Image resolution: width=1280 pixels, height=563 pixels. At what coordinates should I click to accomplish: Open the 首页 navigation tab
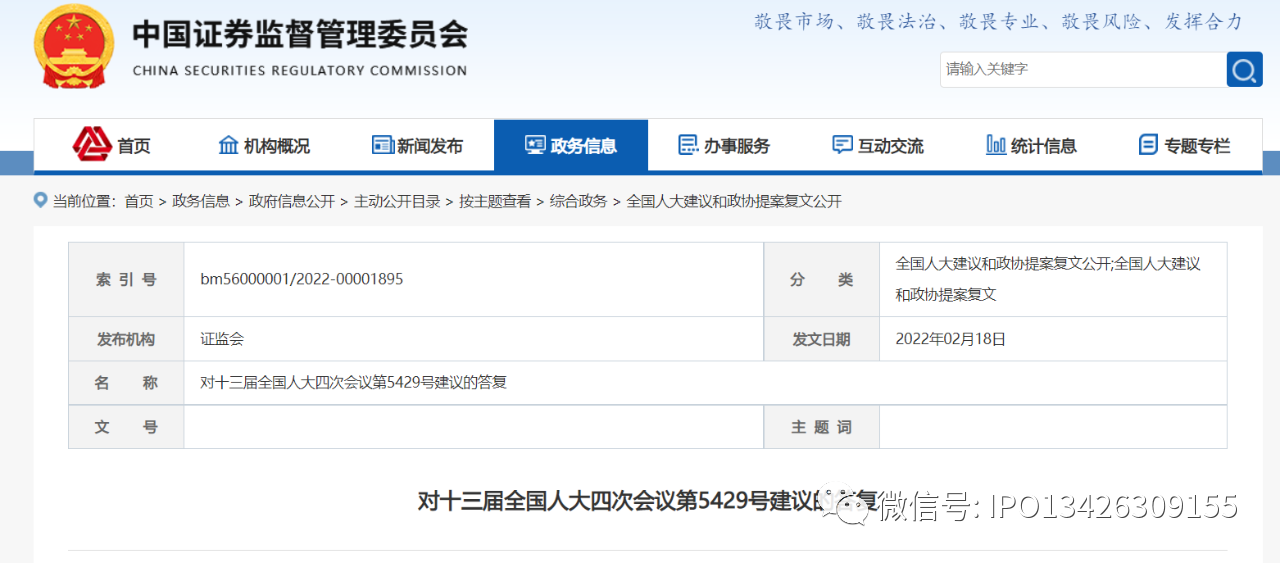tap(111, 146)
